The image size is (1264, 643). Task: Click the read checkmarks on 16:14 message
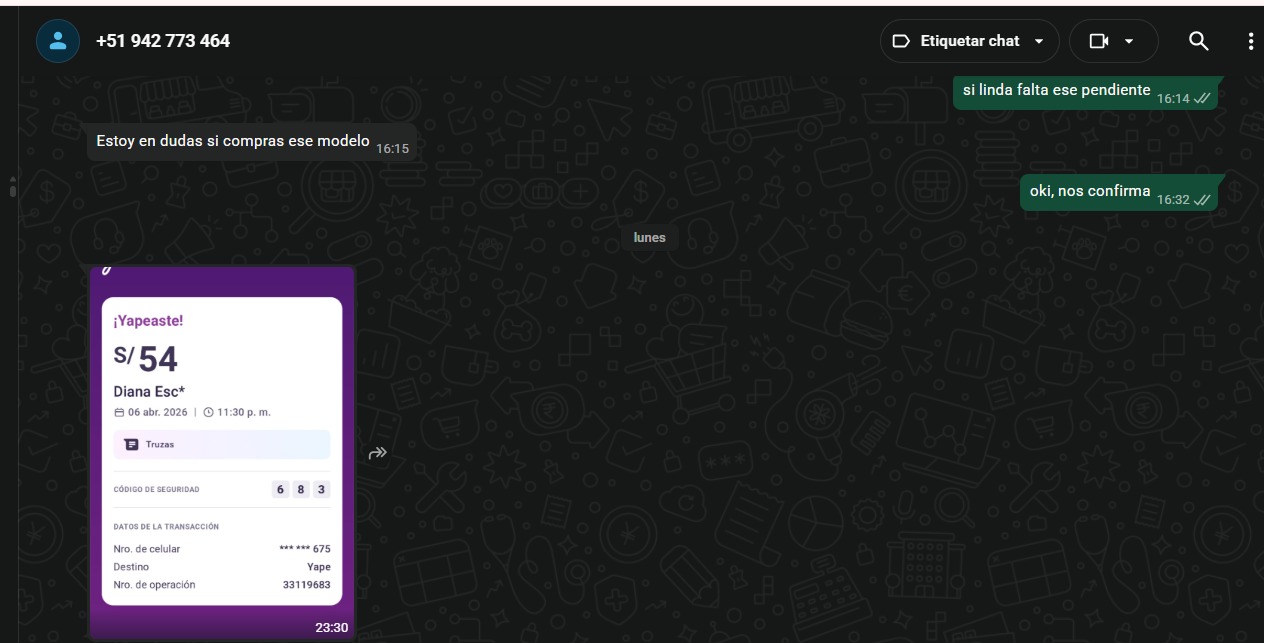pos(1202,99)
